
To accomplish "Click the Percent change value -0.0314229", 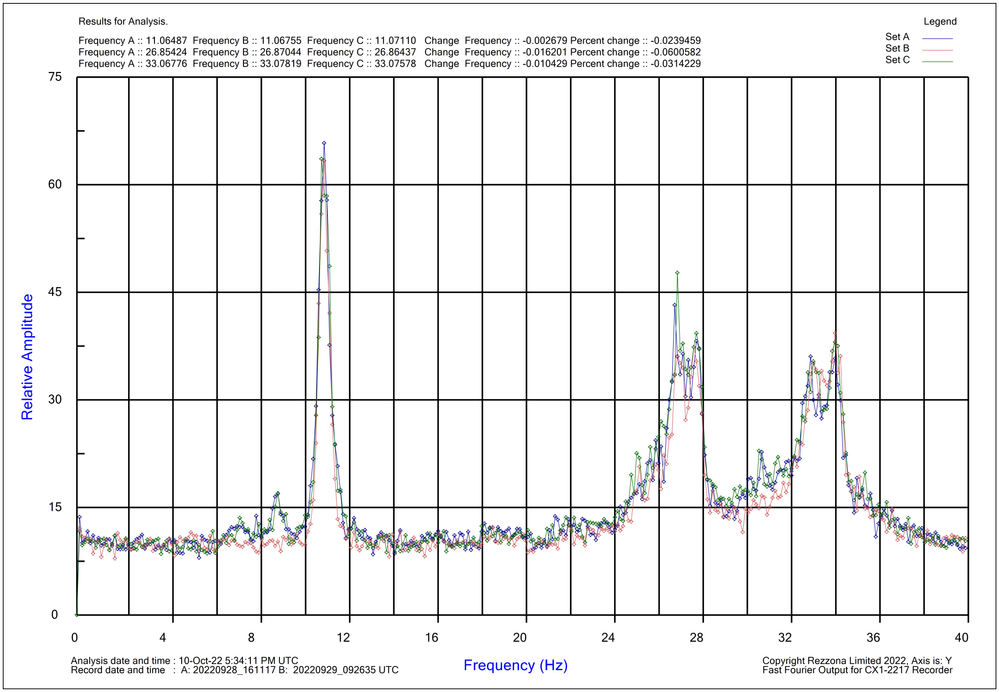I will pyautogui.click(x=676, y=63).
